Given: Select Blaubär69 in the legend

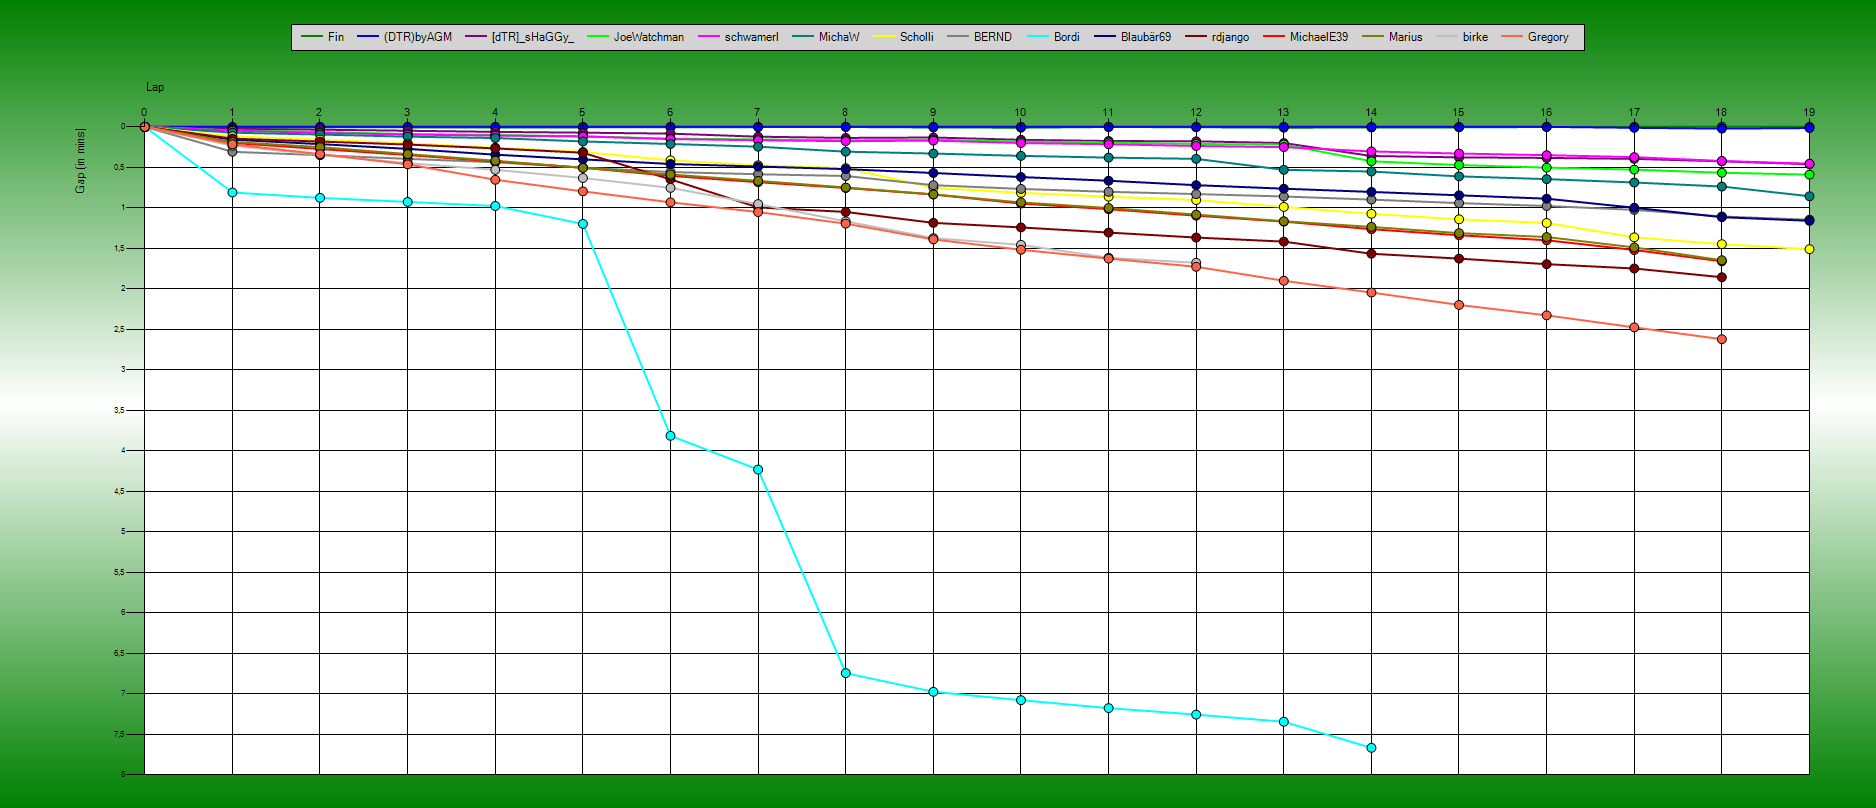Looking at the screenshot, I should click(x=1132, y=37).
